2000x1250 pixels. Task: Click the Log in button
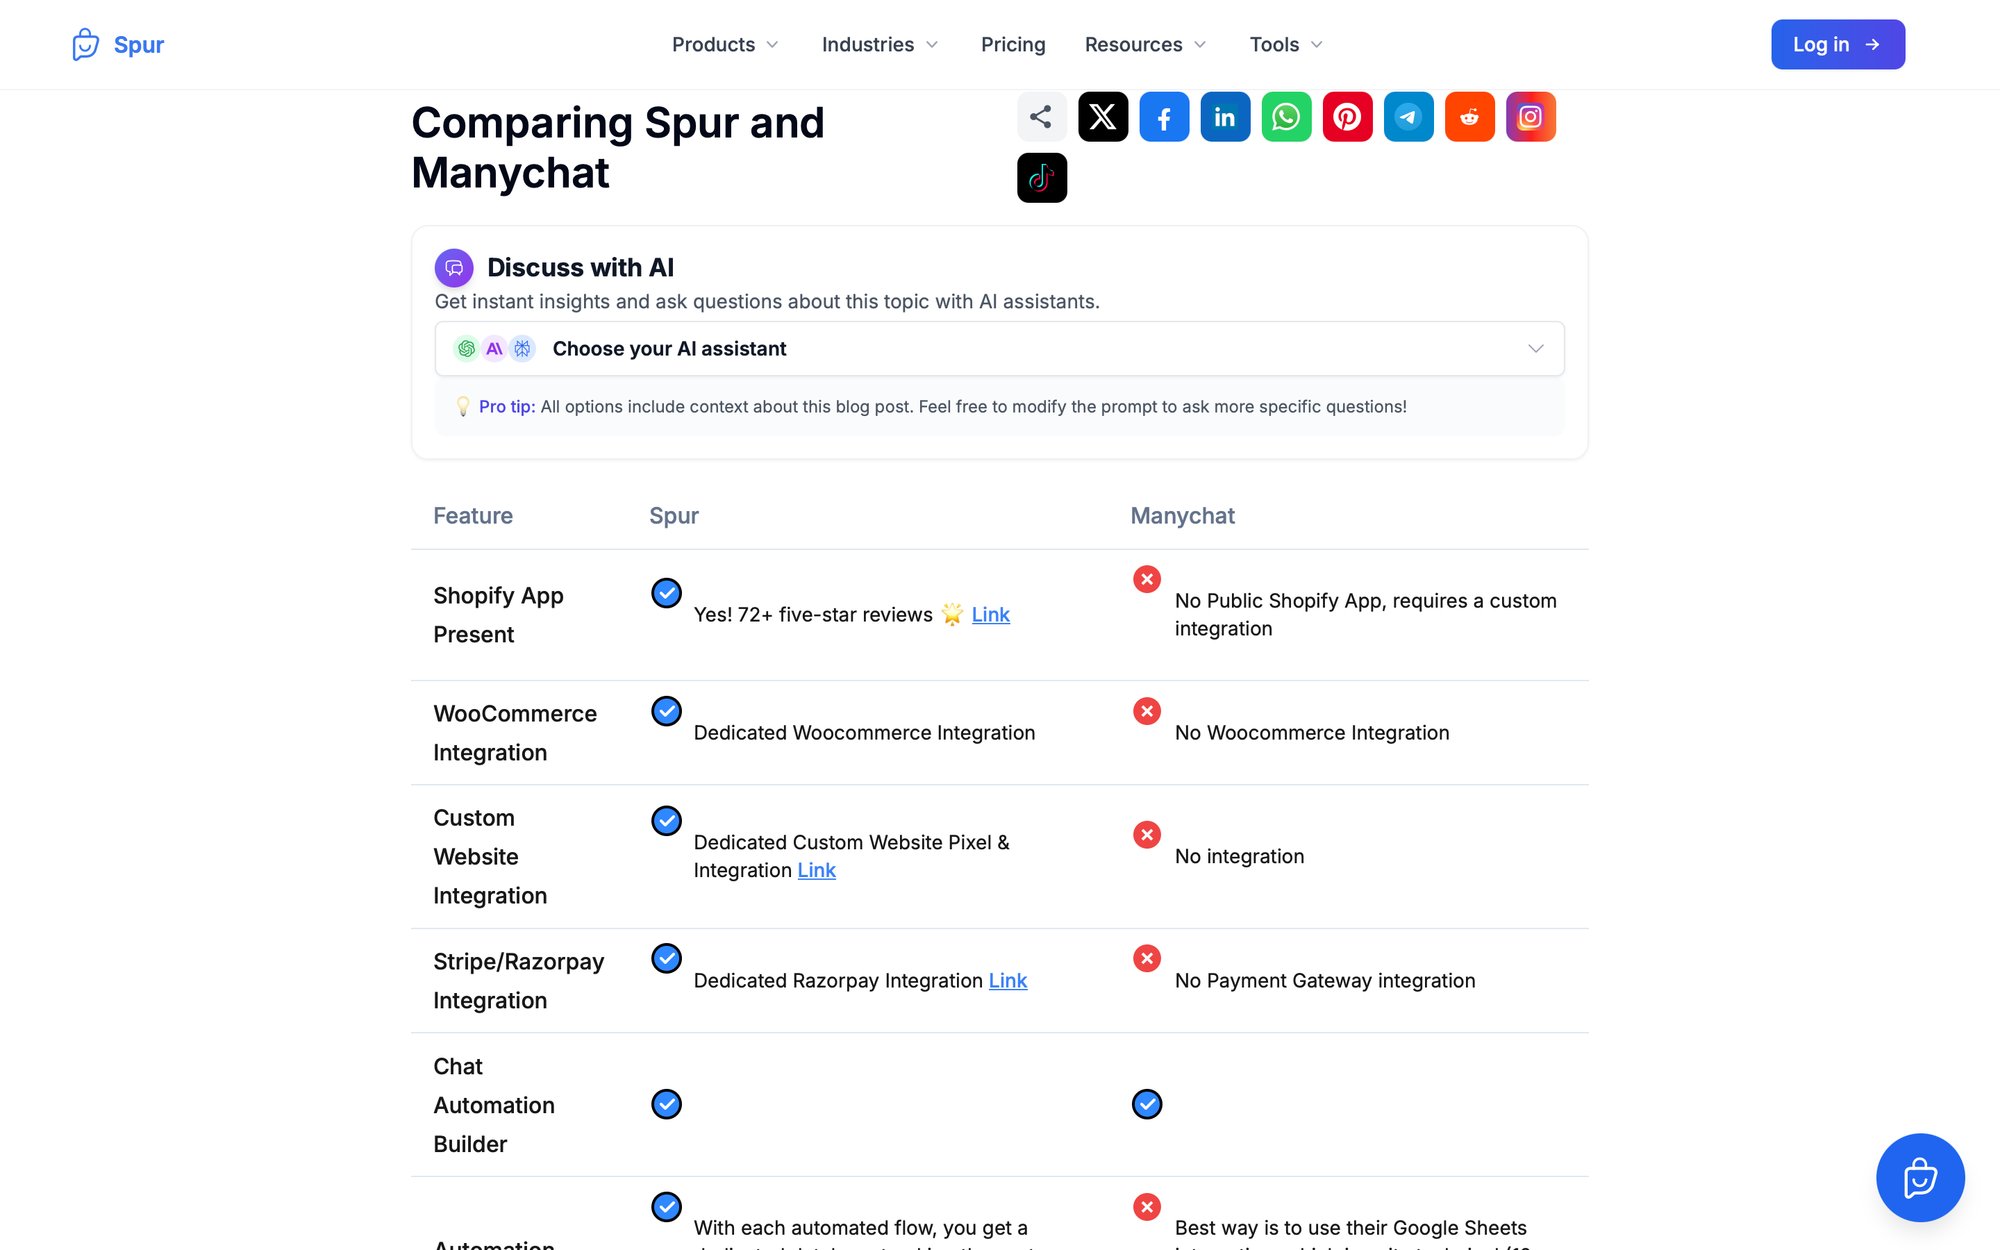click(x=1838, y=44)
